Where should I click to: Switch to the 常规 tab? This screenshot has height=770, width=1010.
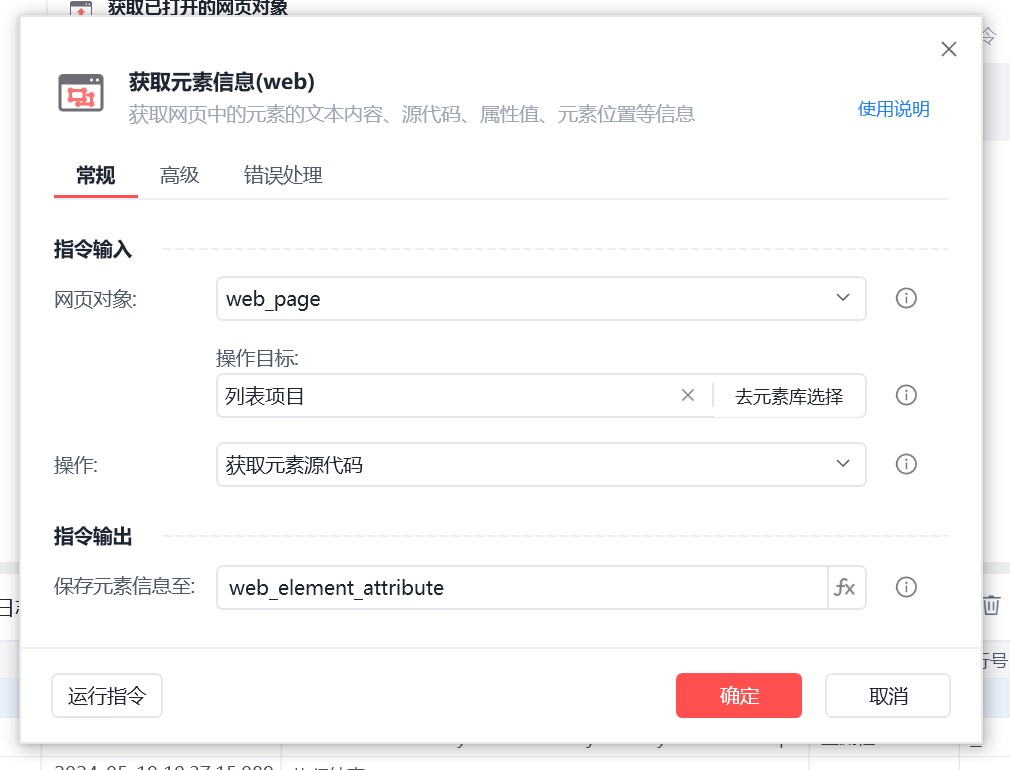pyautogui.click(x=96, y=176)
